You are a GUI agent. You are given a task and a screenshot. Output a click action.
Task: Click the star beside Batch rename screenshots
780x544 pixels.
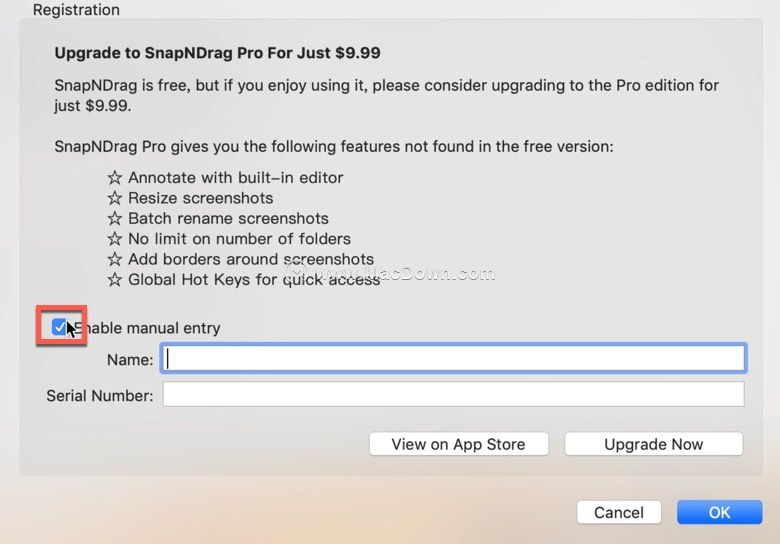click(115, 218)
